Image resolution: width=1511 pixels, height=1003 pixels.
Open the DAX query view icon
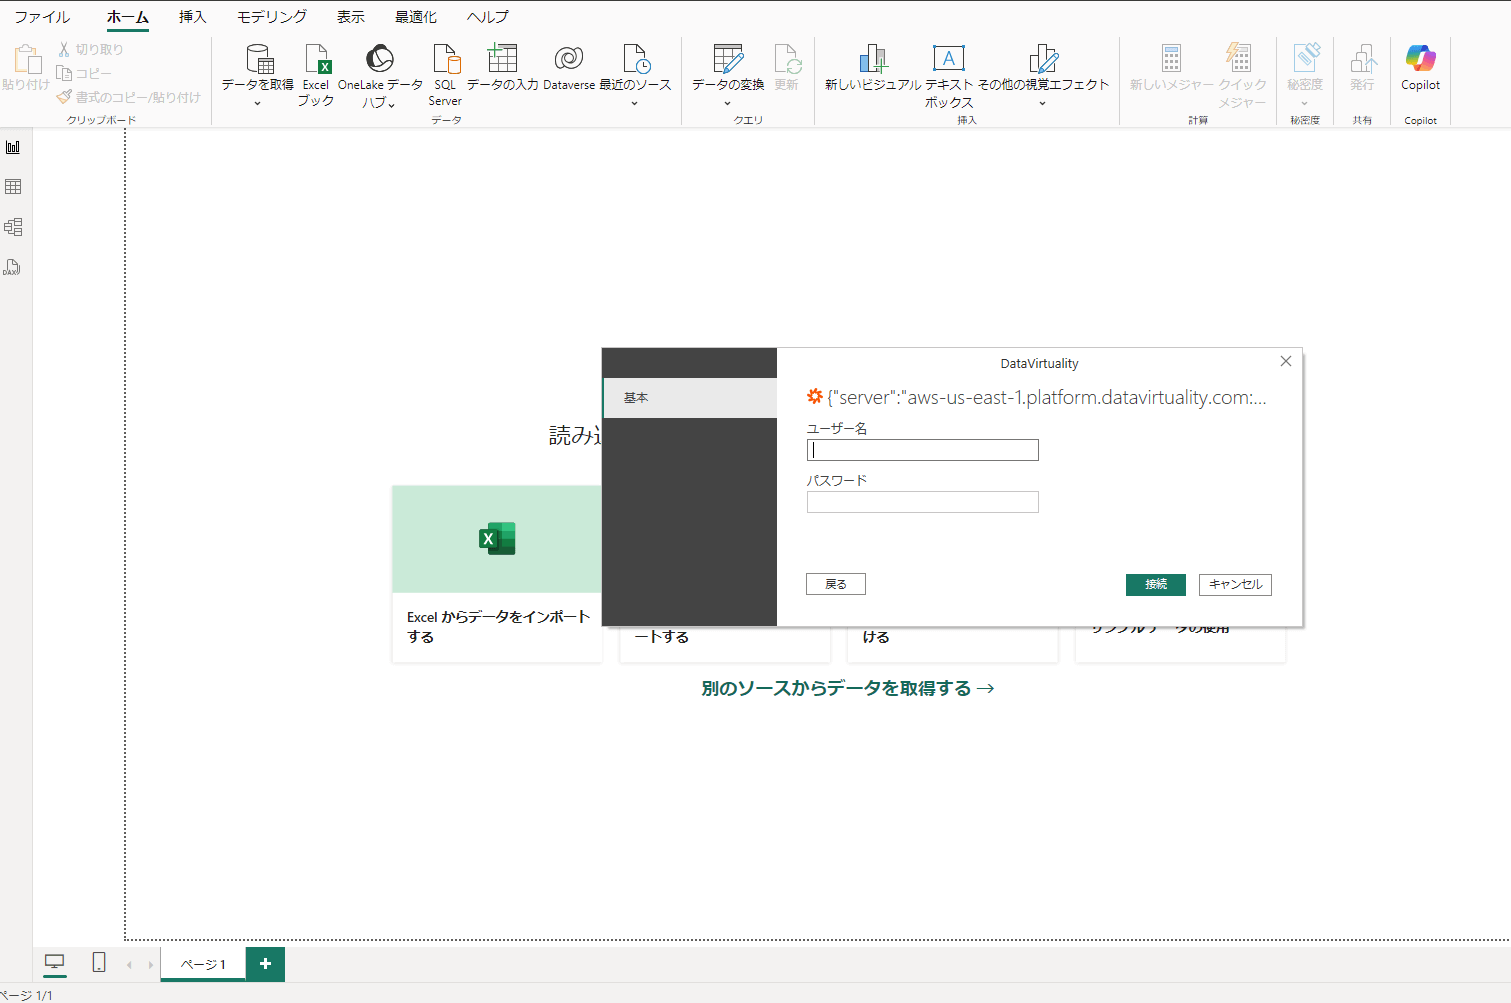[x=13, y=267]
